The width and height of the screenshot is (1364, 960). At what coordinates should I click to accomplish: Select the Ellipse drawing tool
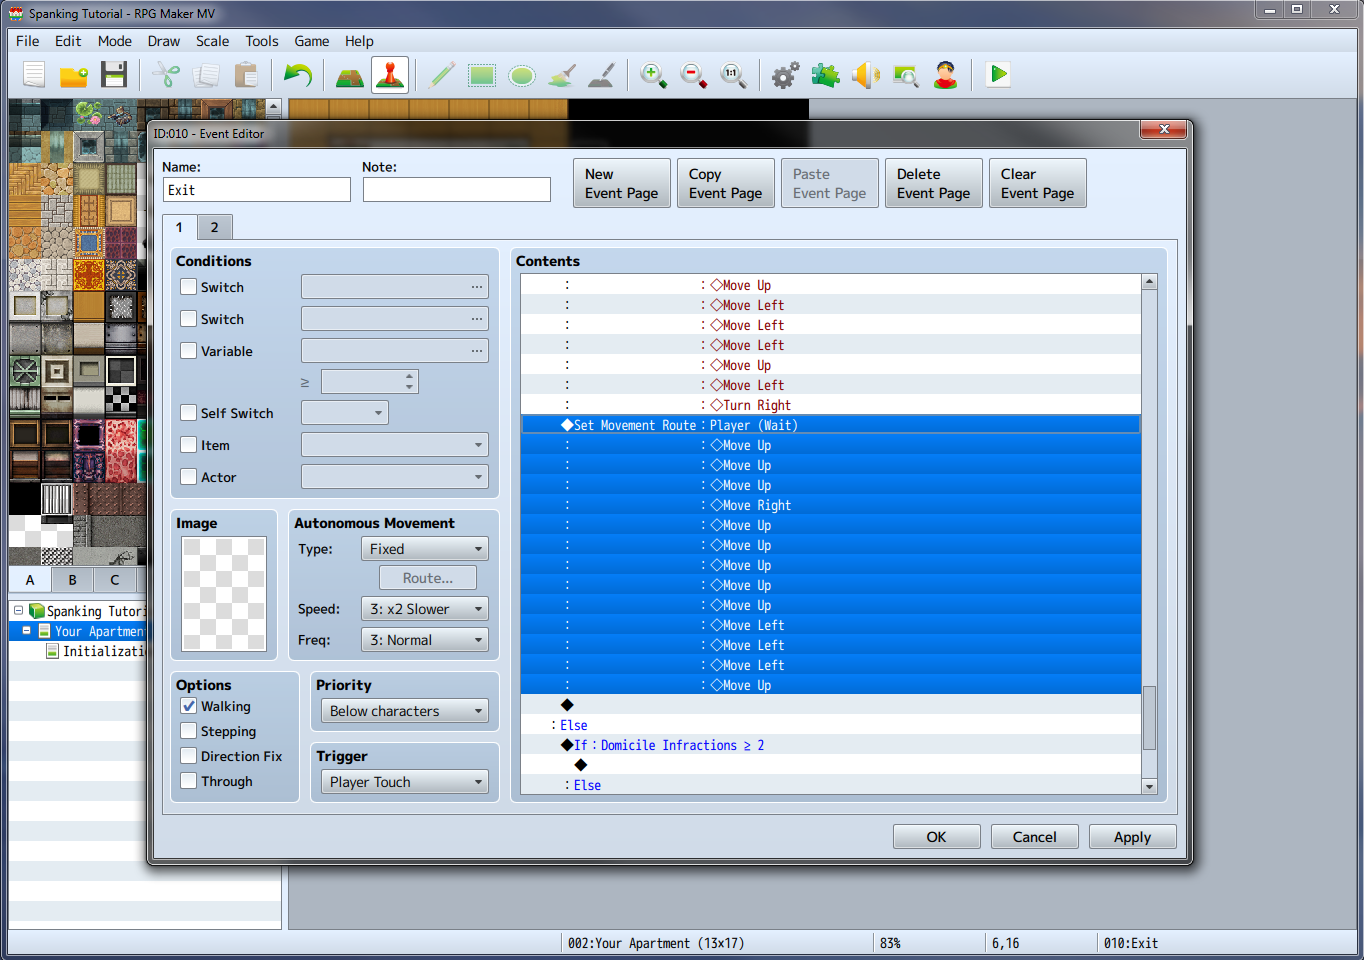[522, 75]
